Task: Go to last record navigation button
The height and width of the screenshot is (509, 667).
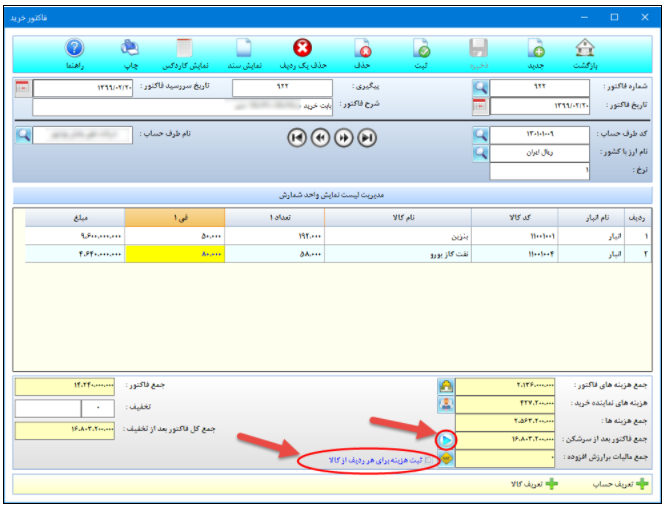Action: point(367,138)
